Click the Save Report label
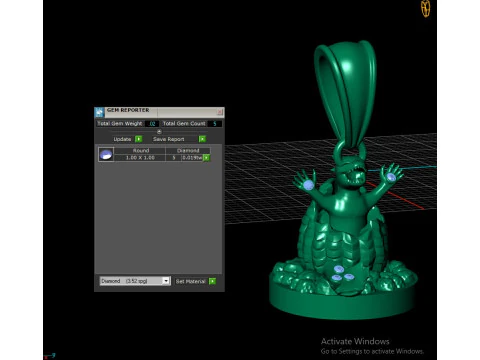 (169, 139)
